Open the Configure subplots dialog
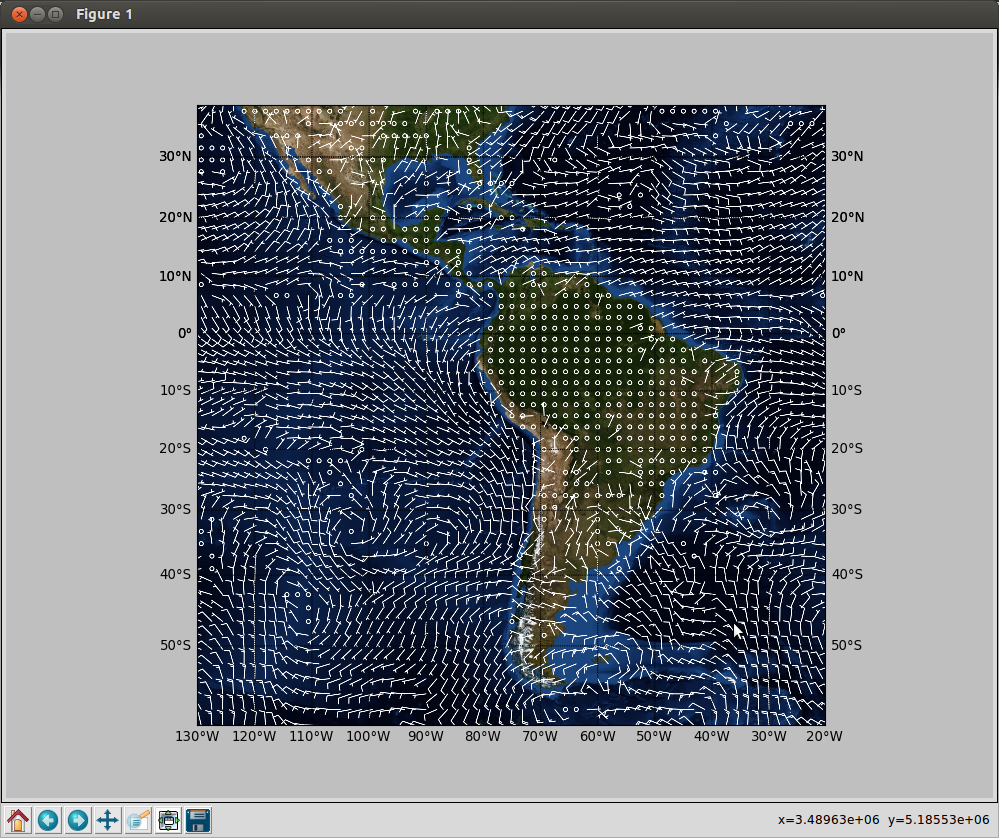 tap(168, 820)
